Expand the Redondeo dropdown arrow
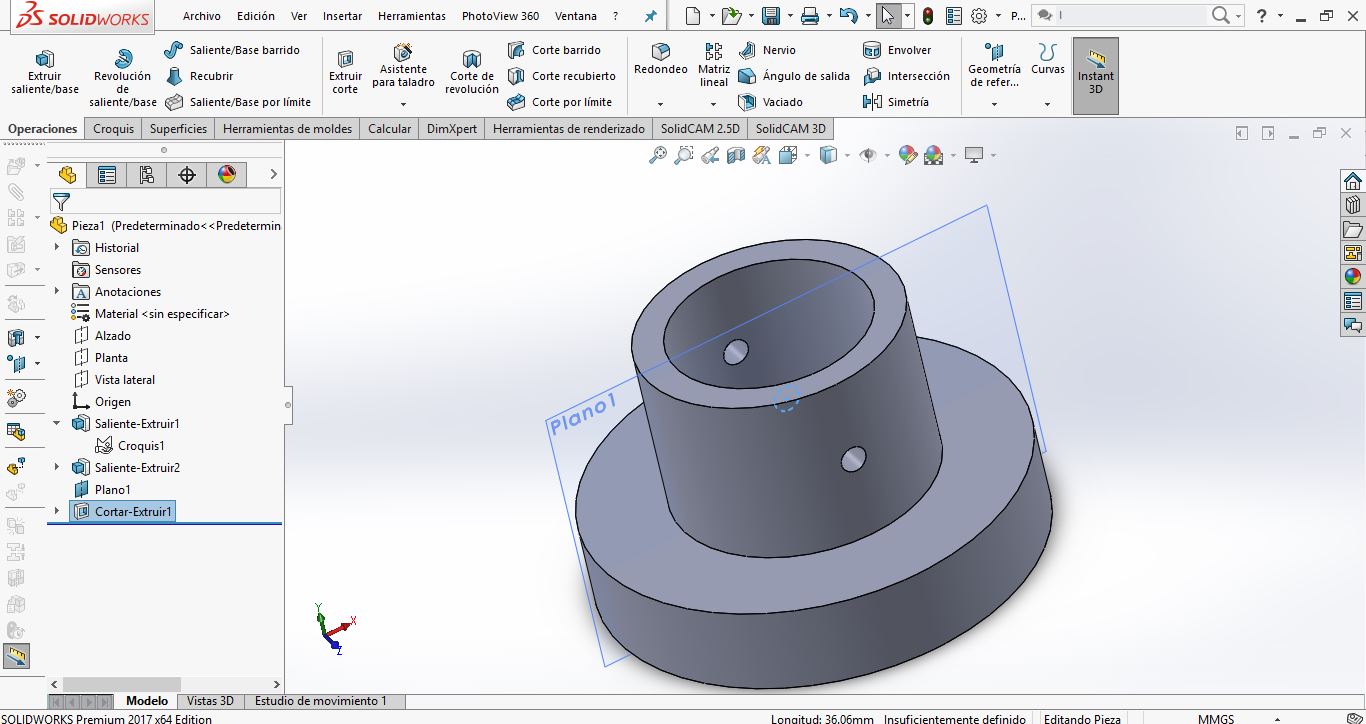 coord(660,104)
